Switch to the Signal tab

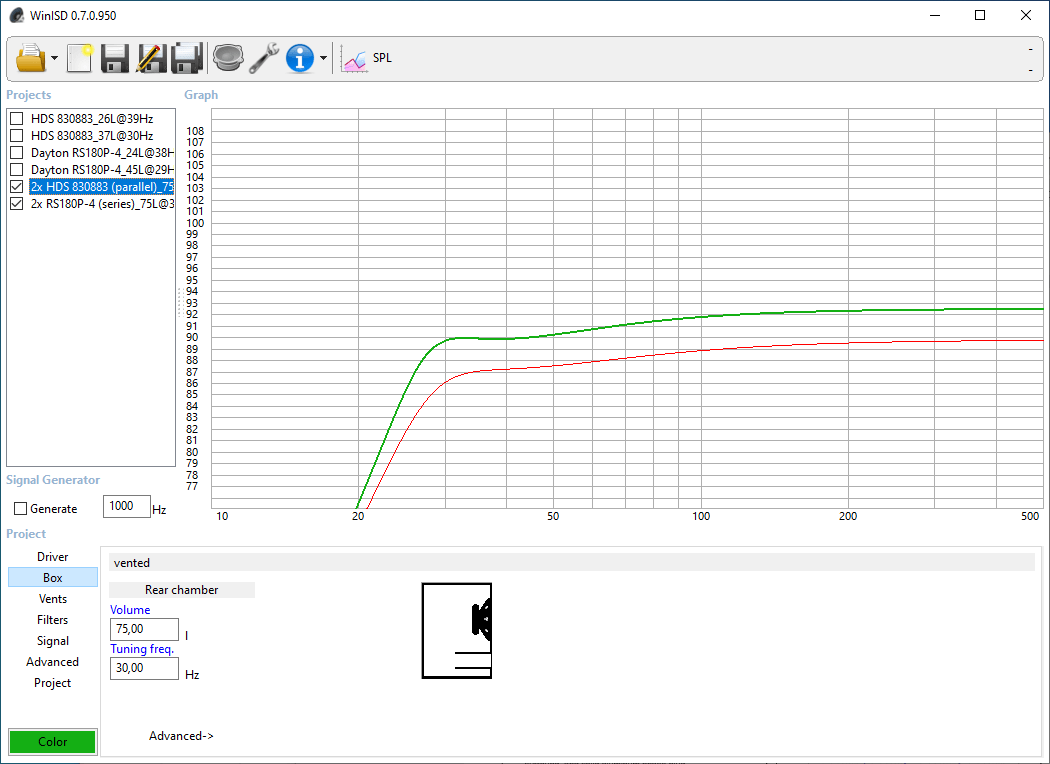[x=53, y=641]
